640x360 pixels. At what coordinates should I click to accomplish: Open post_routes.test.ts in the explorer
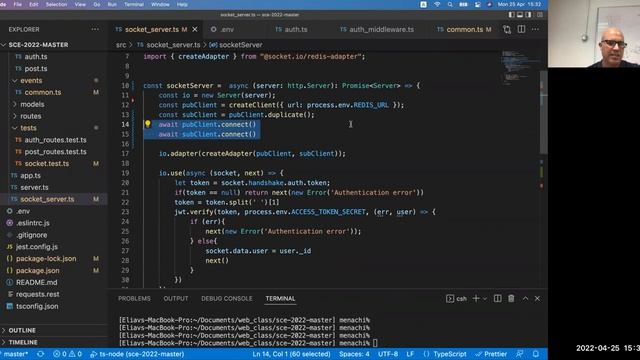click(x=55, y=151)
